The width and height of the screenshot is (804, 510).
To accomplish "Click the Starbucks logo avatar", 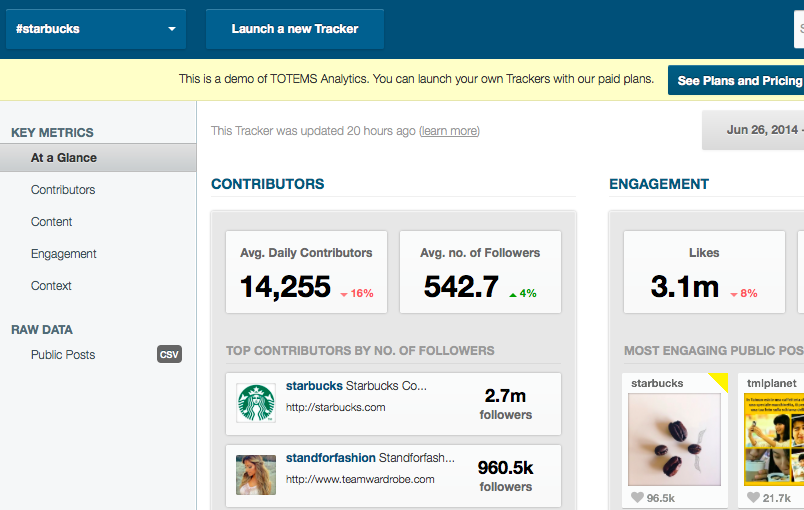I will click(256, 403).
